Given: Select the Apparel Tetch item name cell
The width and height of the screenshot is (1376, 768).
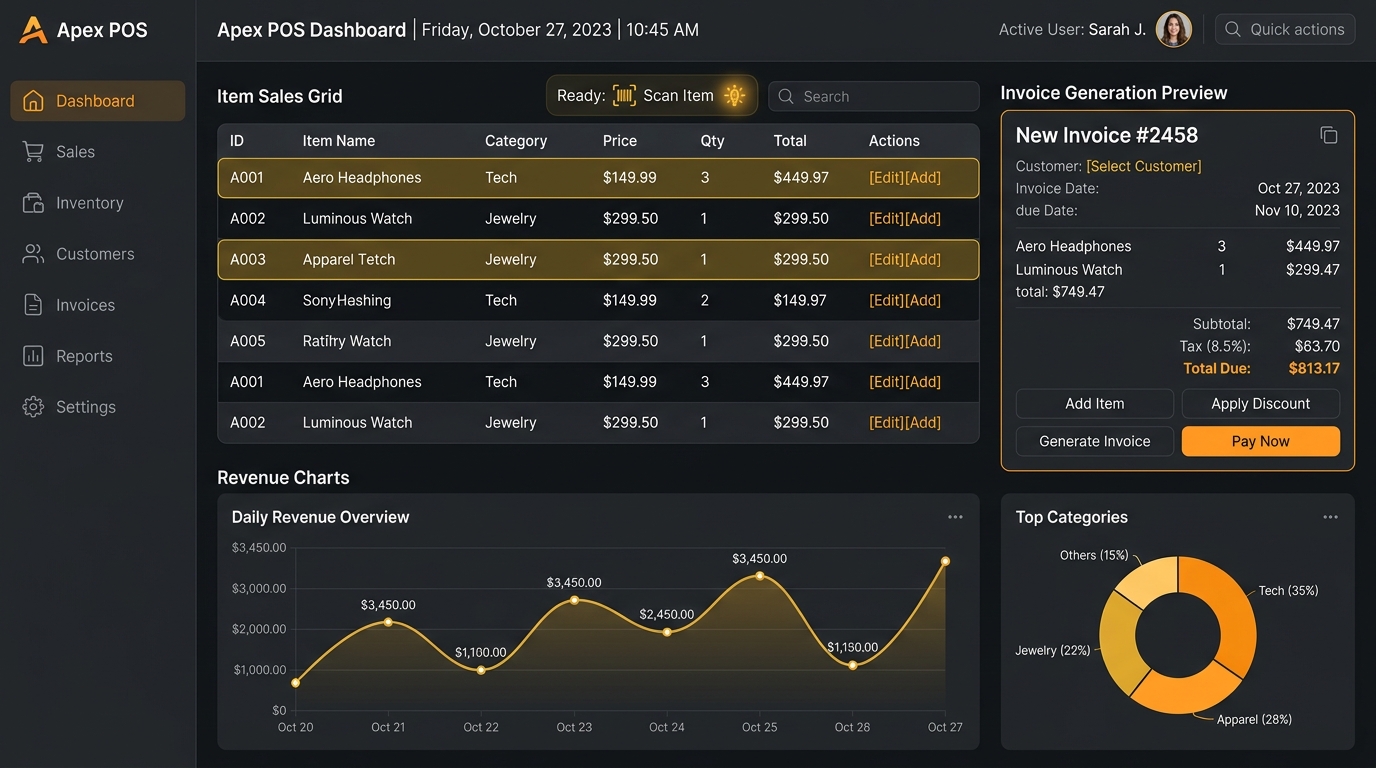Looking at the screenshot, I should (349, 259).
